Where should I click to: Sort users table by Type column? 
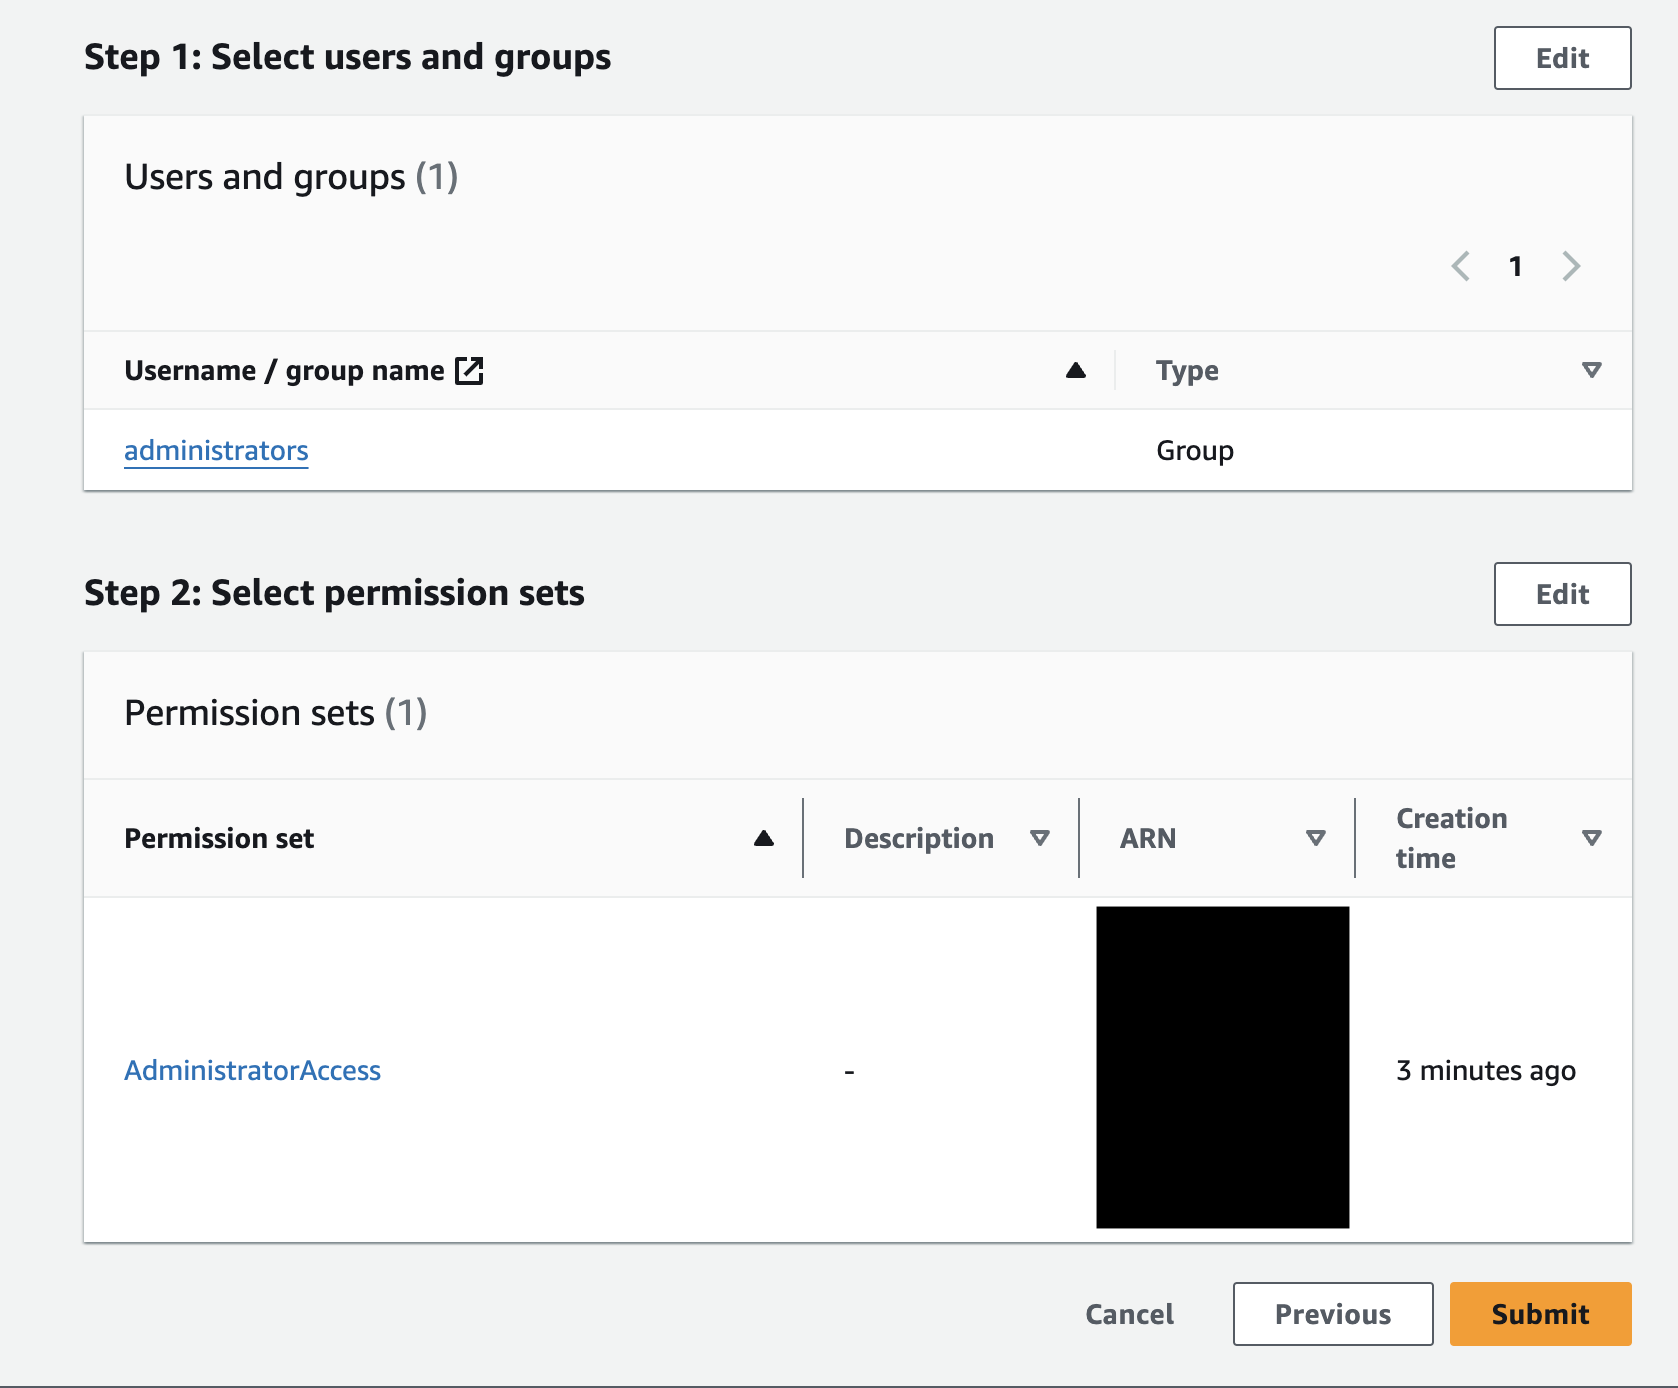tap(1591, 371)
